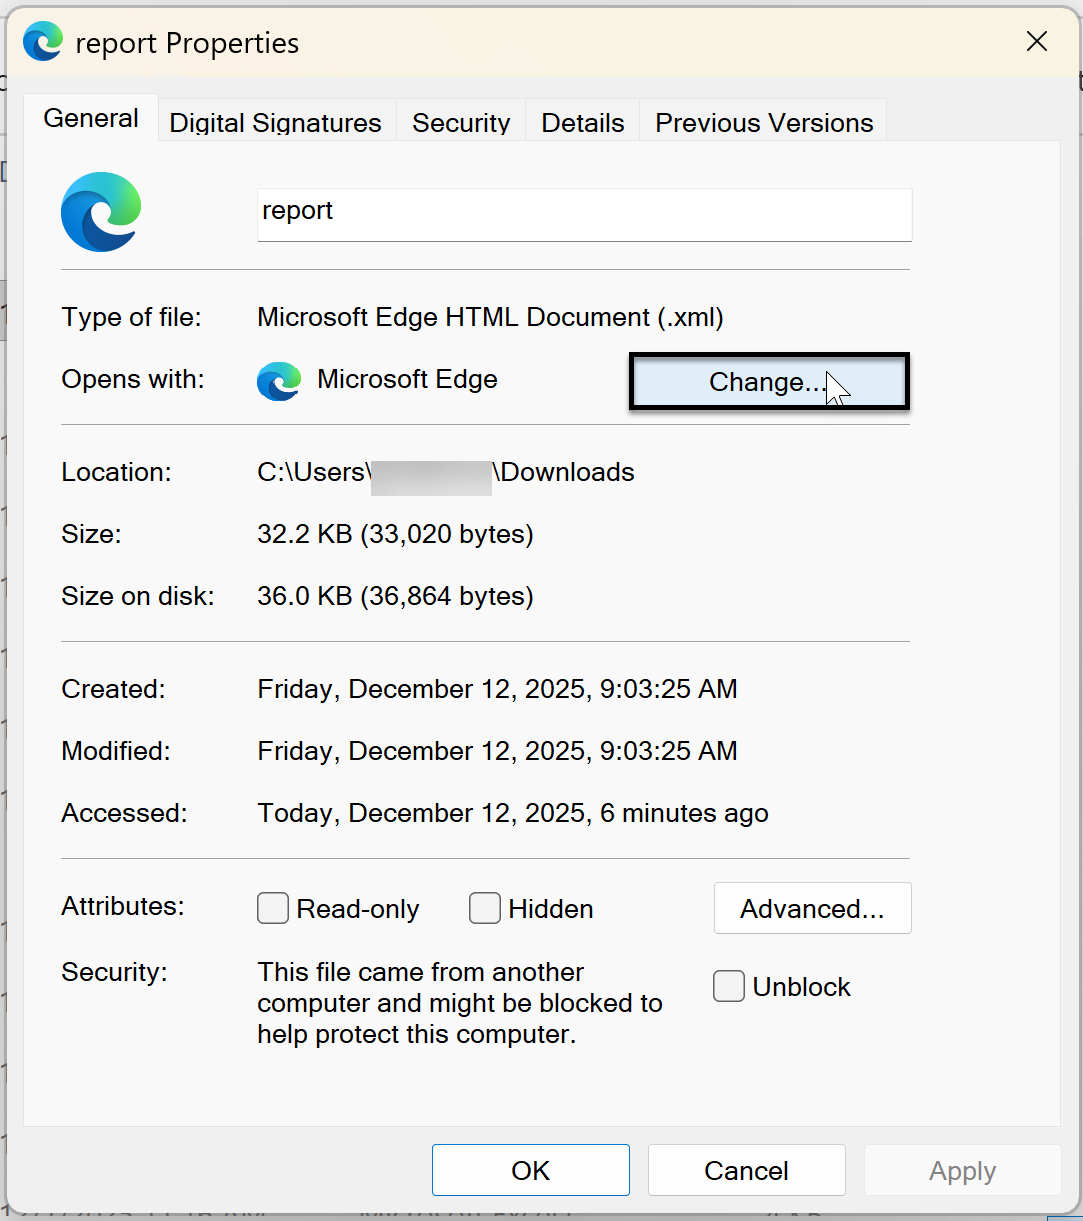The image size is (1083, 1221).
Task: Click the Edge icon in the title bar
Action: [x=43, y=43]
